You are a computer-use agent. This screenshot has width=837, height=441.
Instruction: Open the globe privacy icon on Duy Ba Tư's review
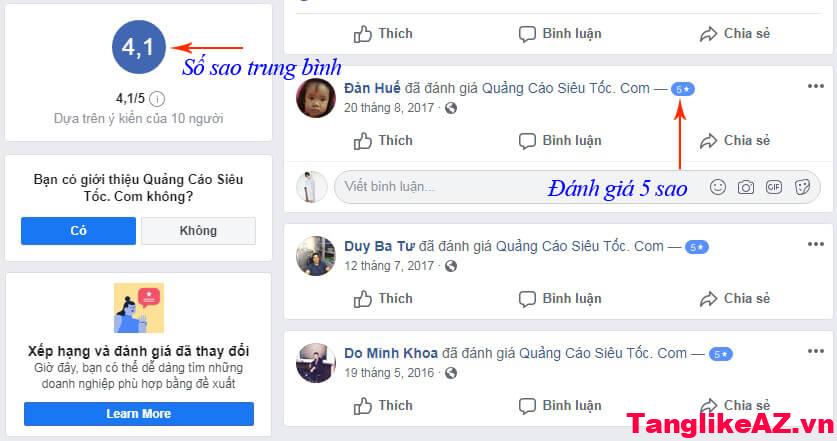(451, 266)
